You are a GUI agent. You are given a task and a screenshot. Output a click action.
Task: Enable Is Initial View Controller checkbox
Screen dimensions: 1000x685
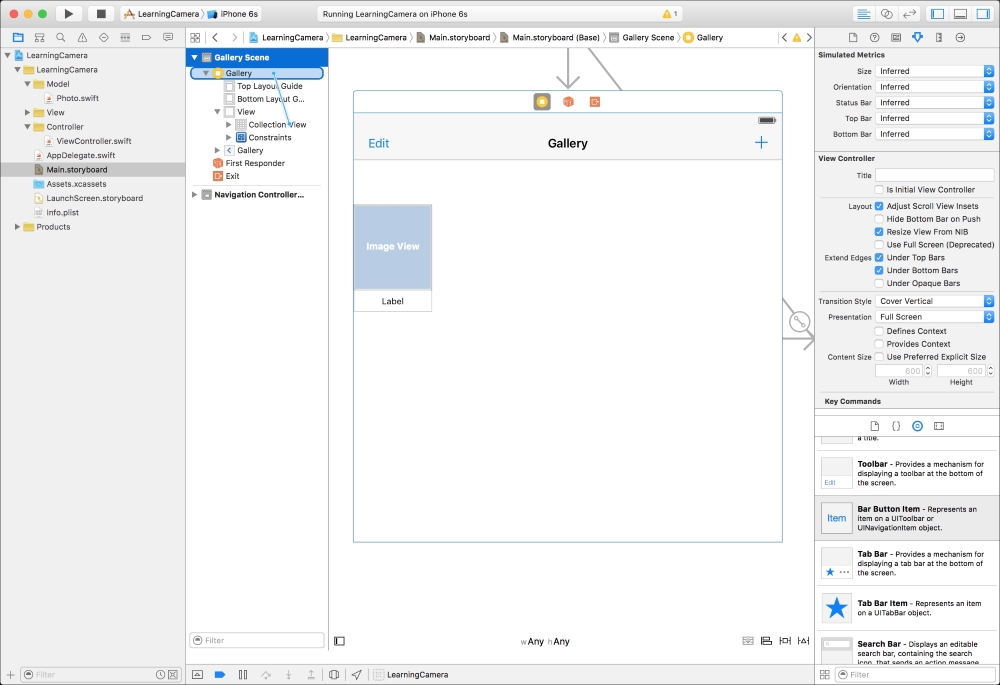[879, 189]
